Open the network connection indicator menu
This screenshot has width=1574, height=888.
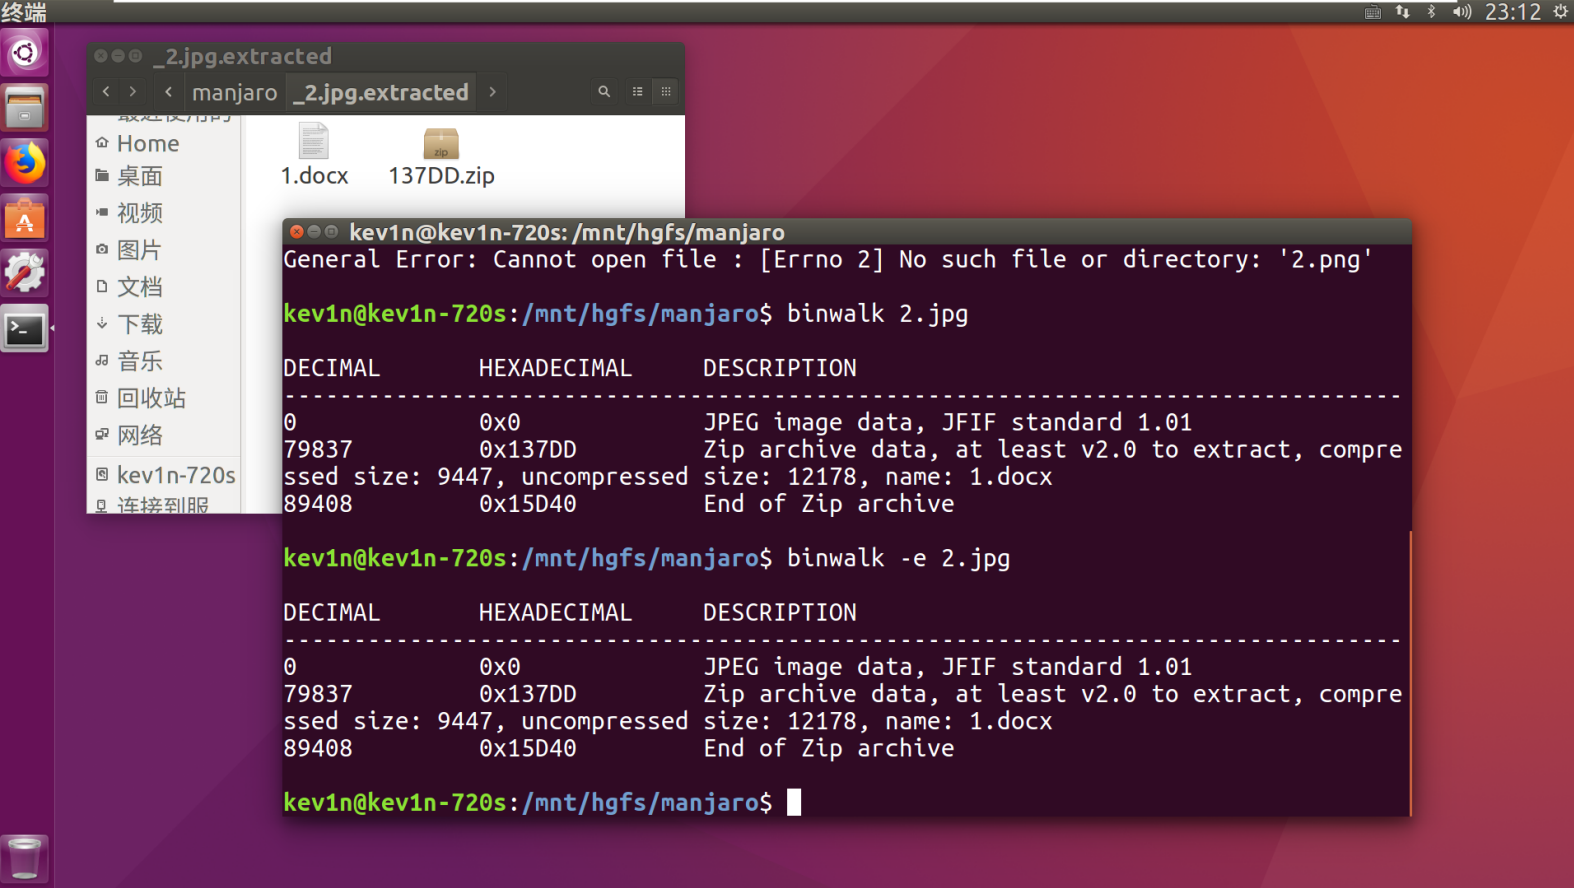(x=1403, y=12)
